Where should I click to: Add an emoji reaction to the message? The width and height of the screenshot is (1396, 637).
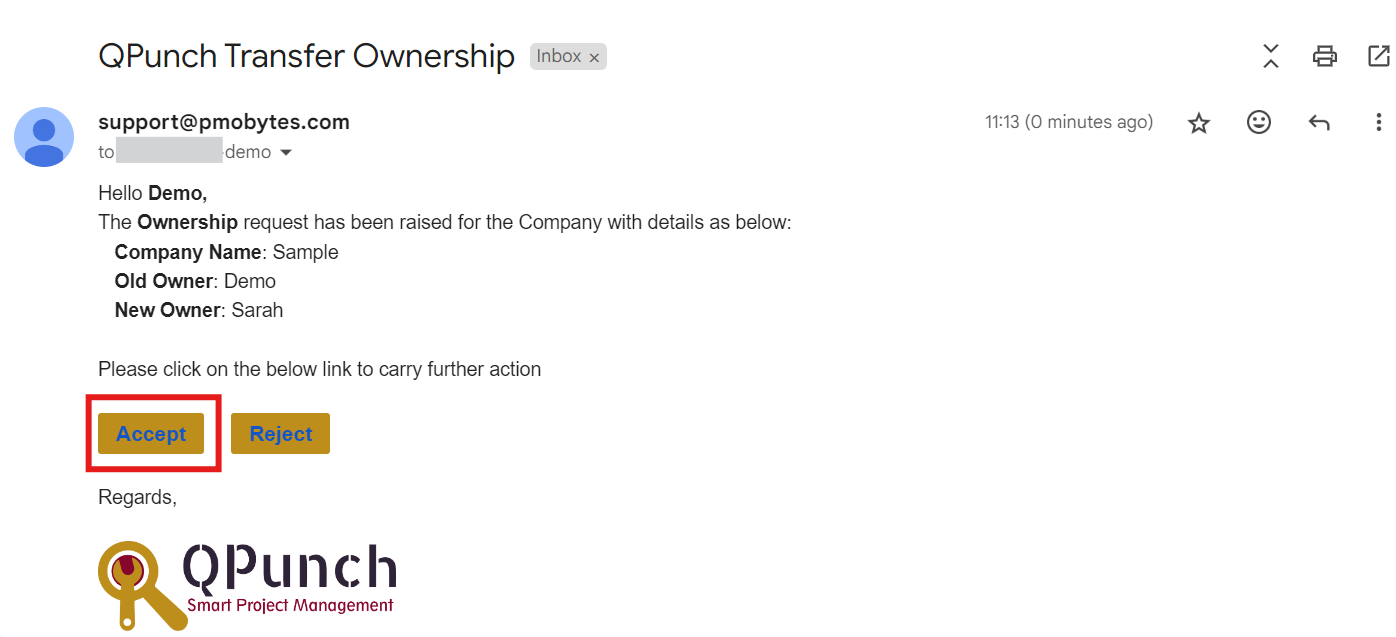click(x=1259, y=122)
